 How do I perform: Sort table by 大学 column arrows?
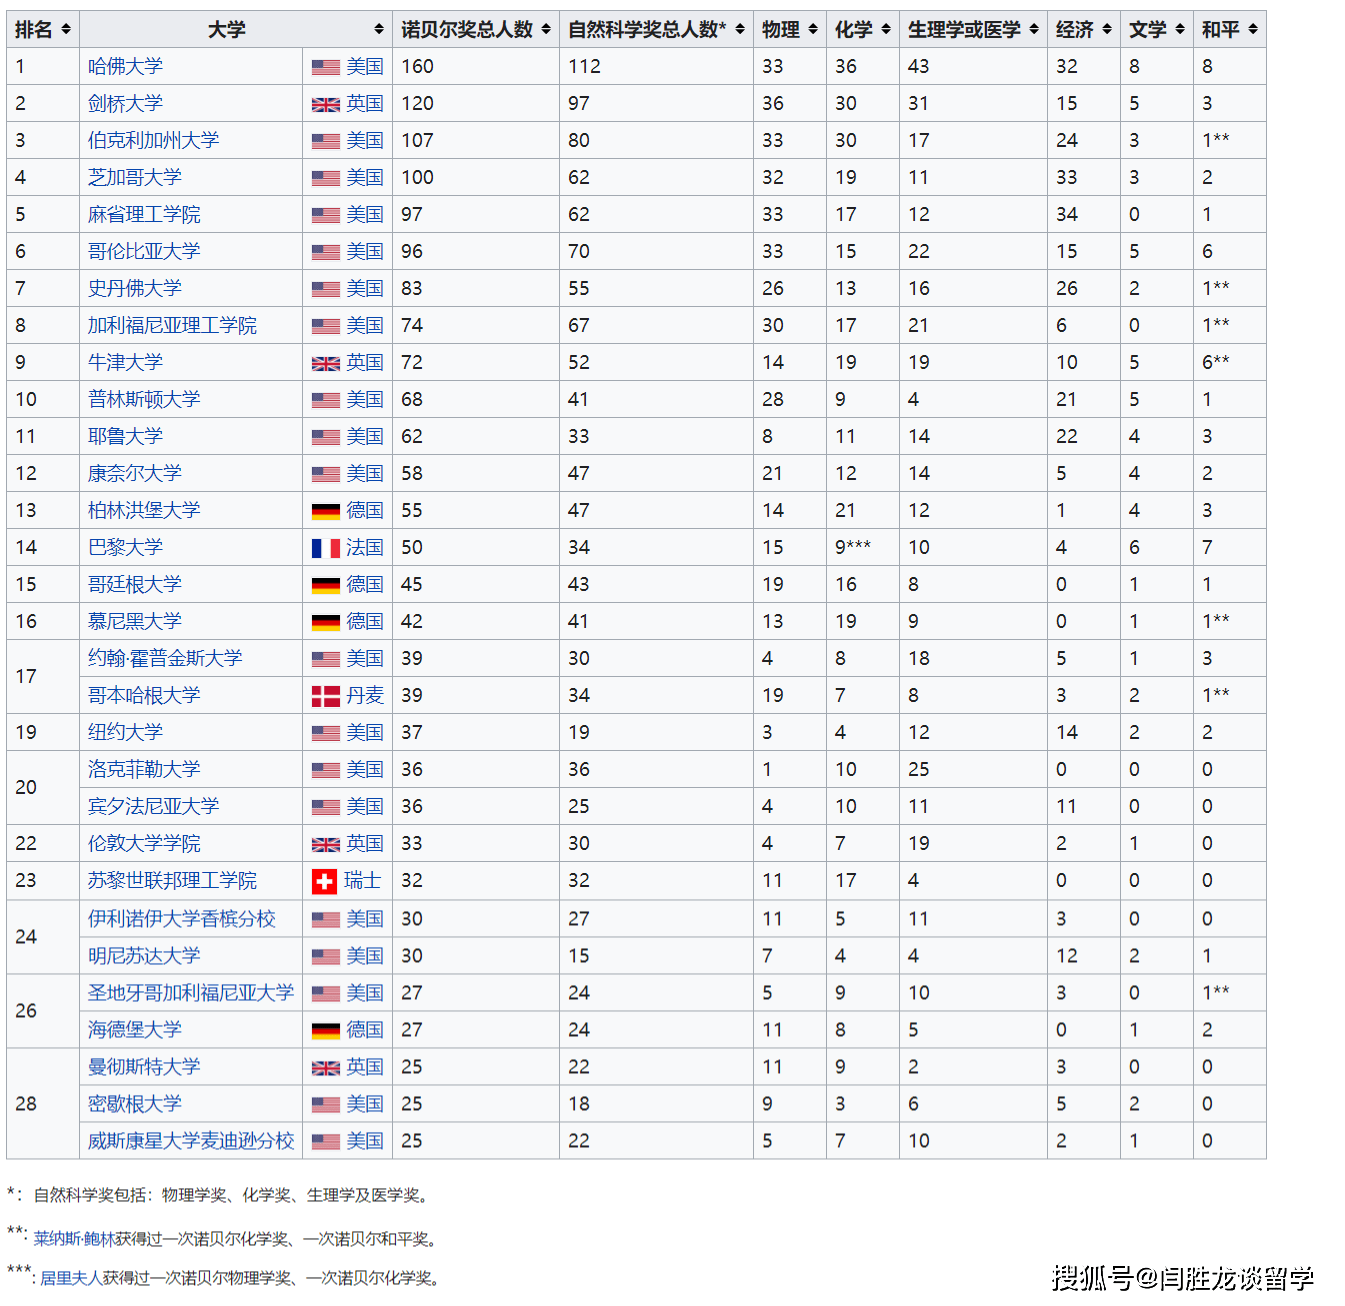click(x=379, y=30)
